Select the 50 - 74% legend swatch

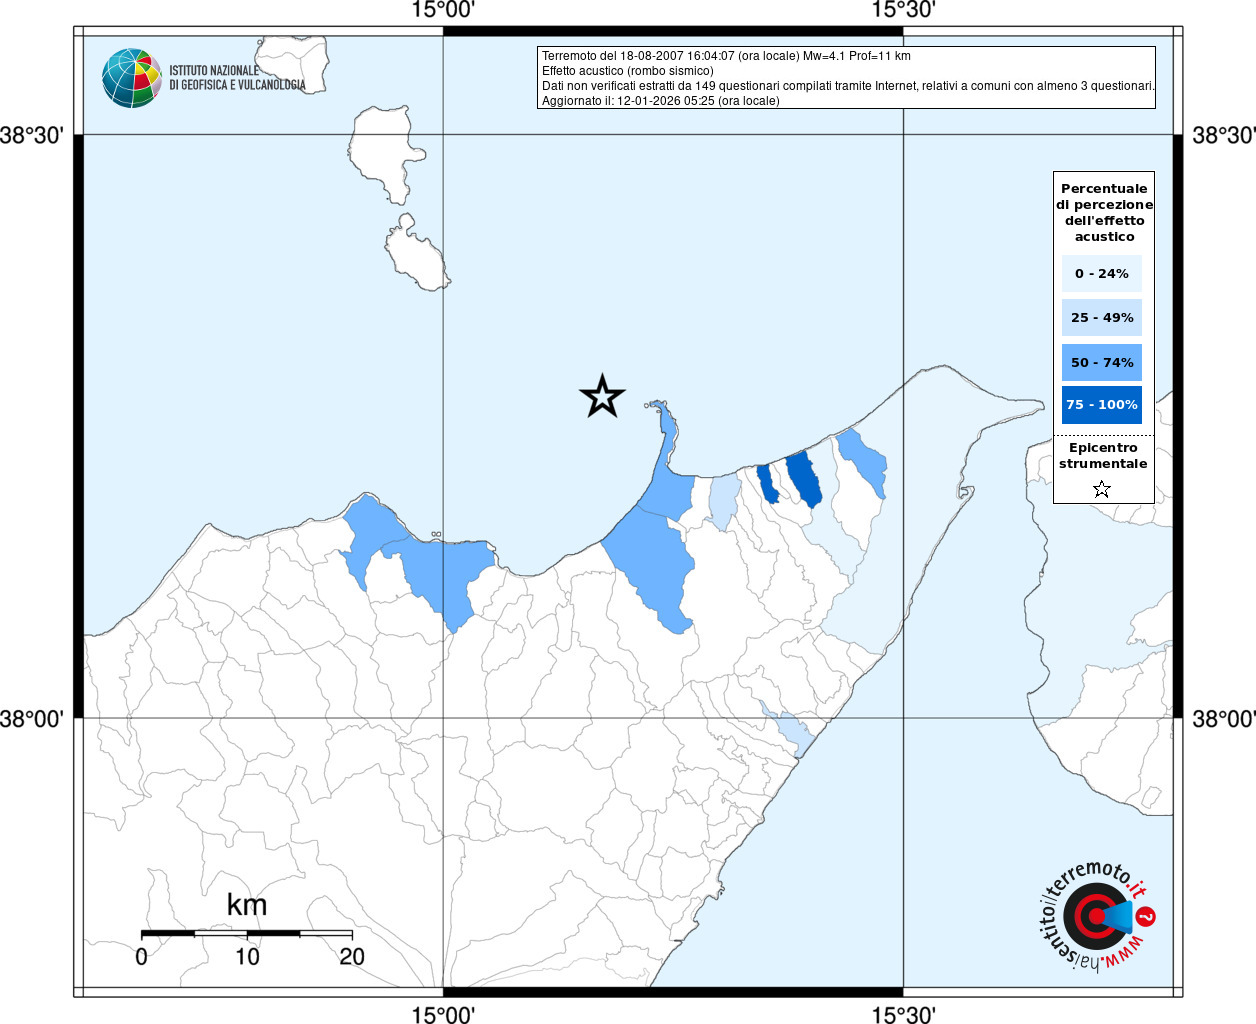(x=1101, y=362)
